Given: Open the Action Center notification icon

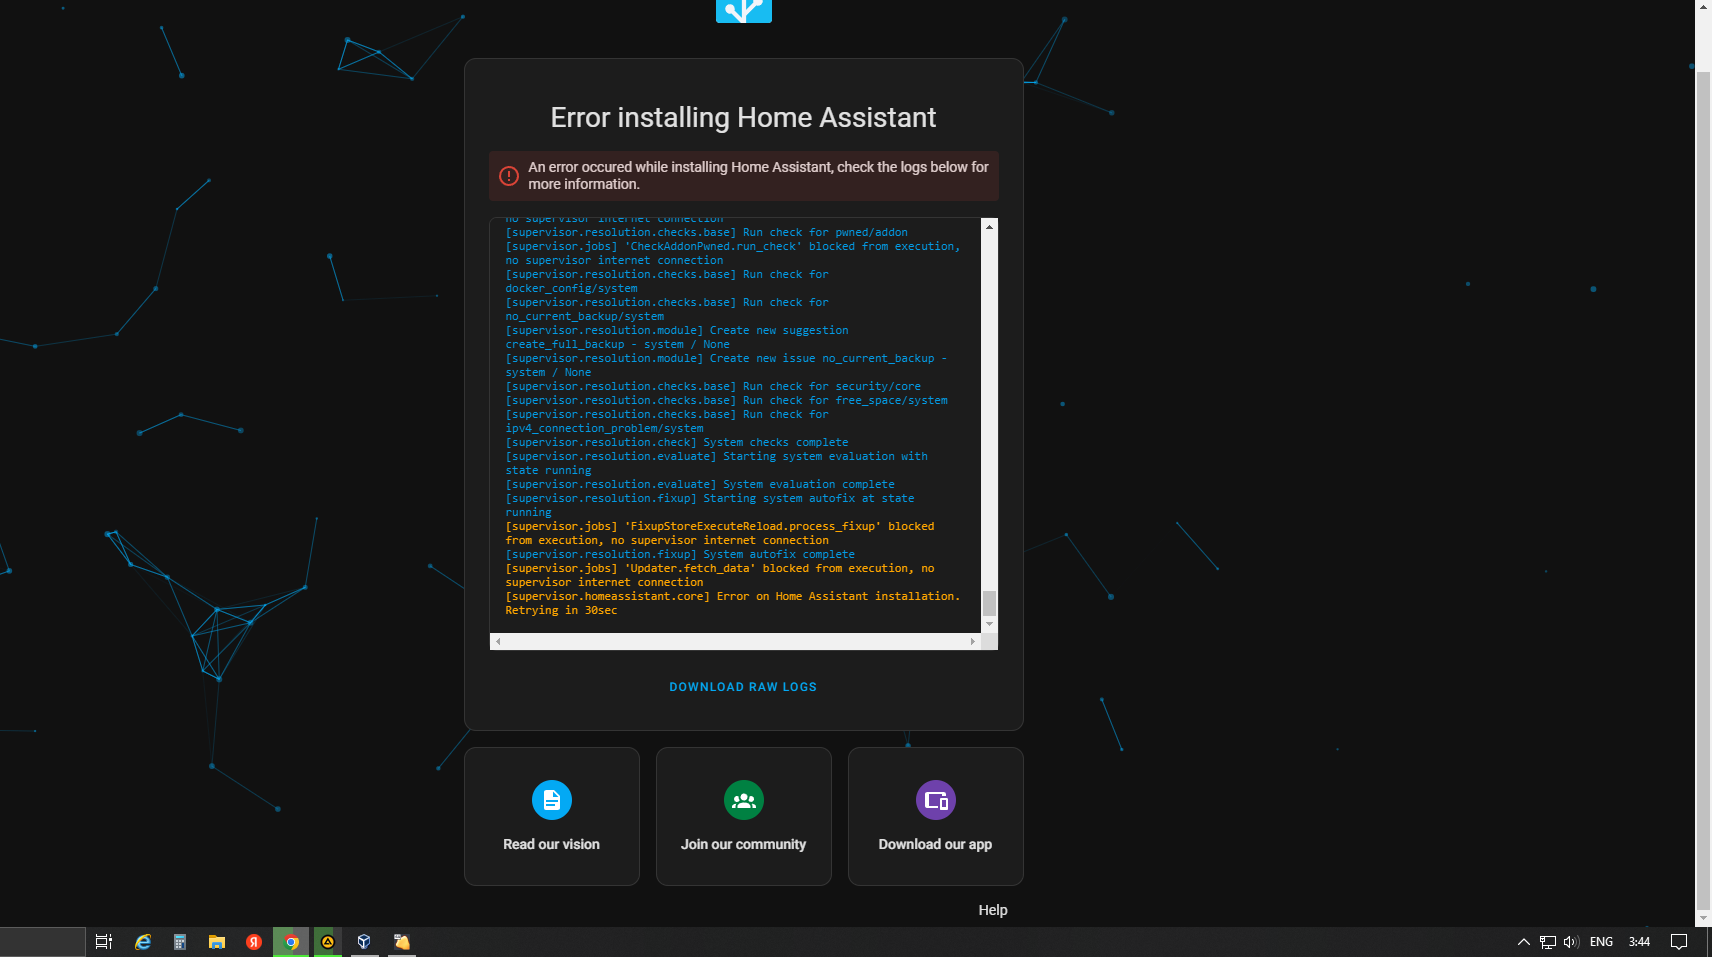Looking at the screenshot, I should (x=1679, y=941).
